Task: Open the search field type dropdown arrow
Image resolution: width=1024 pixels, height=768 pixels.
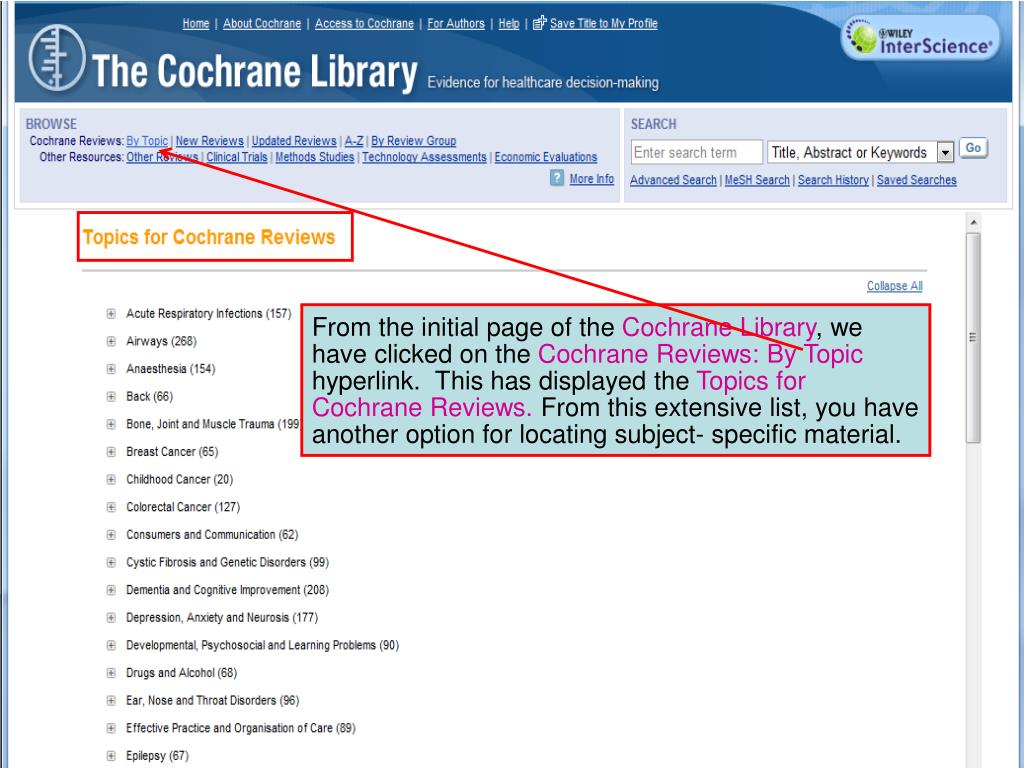Action: (x=945, y=153)
